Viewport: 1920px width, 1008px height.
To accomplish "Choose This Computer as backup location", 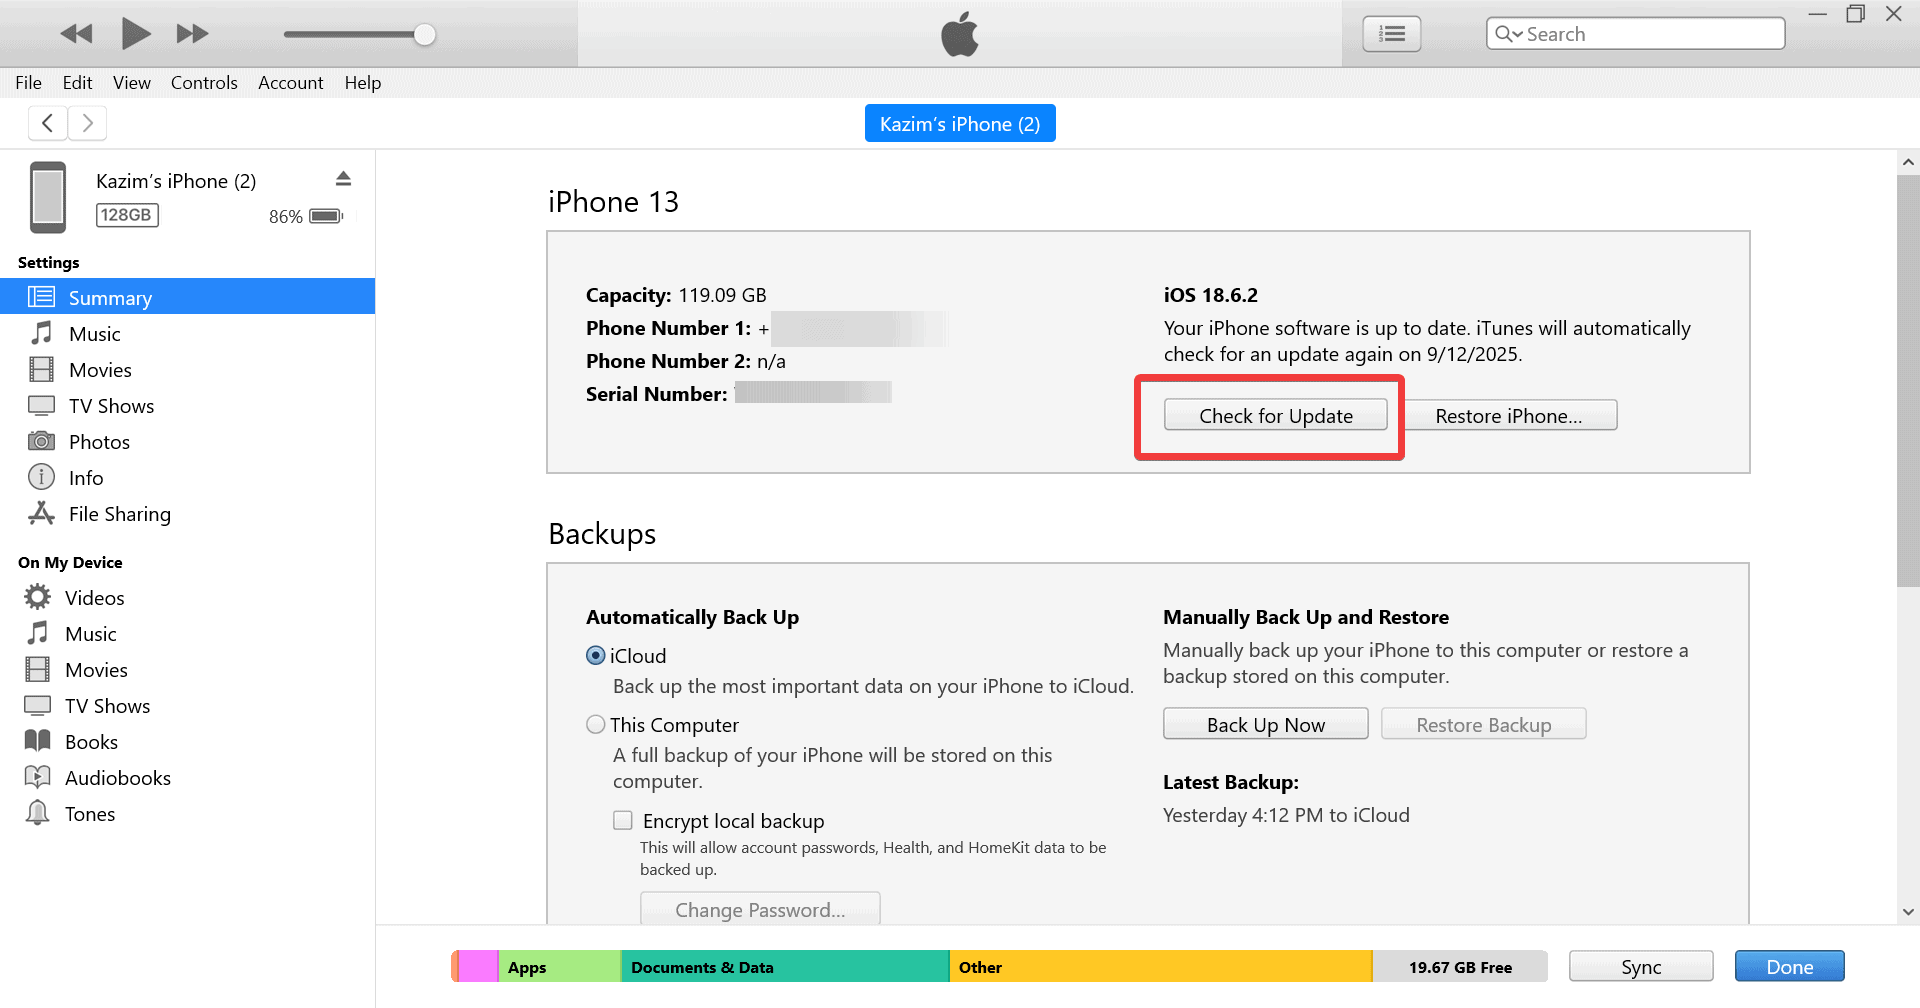I will point(596,725).
